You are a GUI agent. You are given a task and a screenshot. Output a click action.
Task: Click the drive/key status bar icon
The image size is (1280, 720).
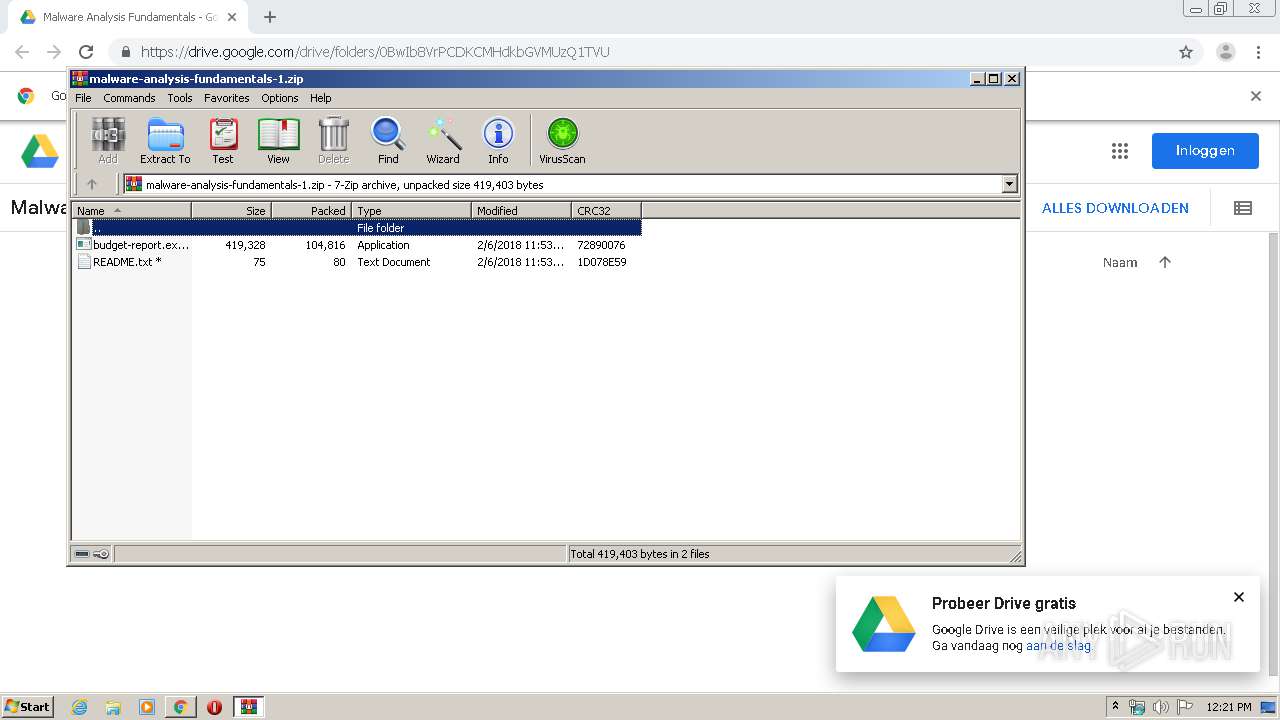click(92, 554)
